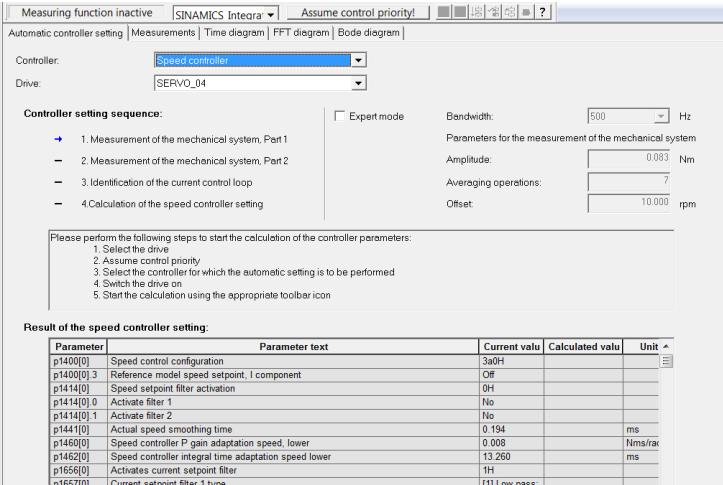
Task: Open help with the question mark icon
Action: tap(543, 12)
